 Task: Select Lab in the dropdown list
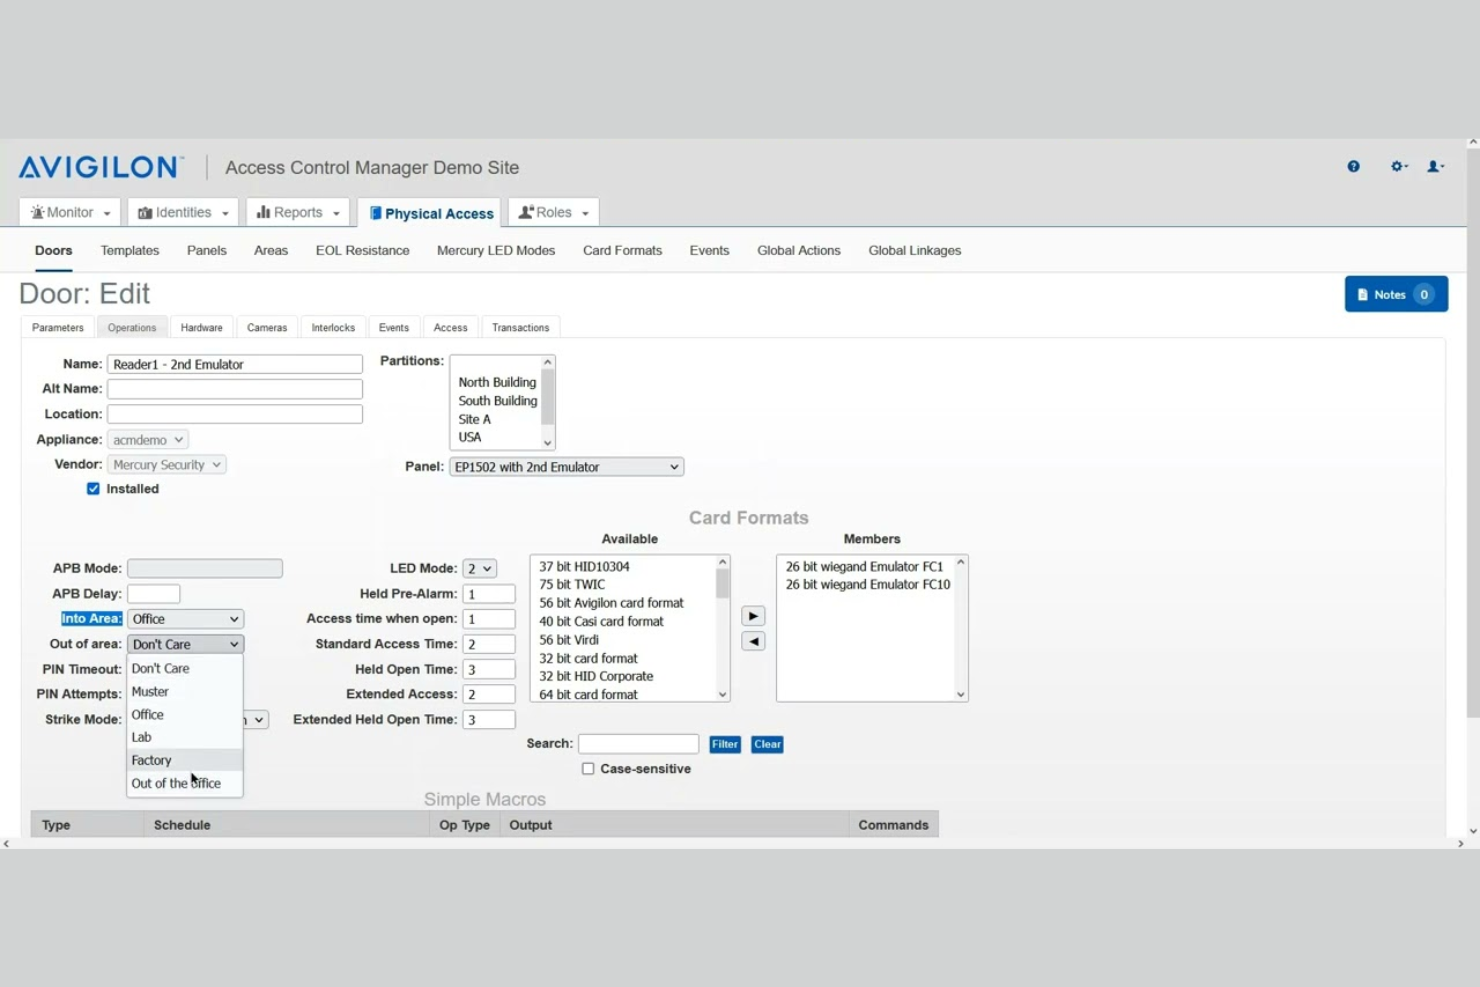pos(185,738)
